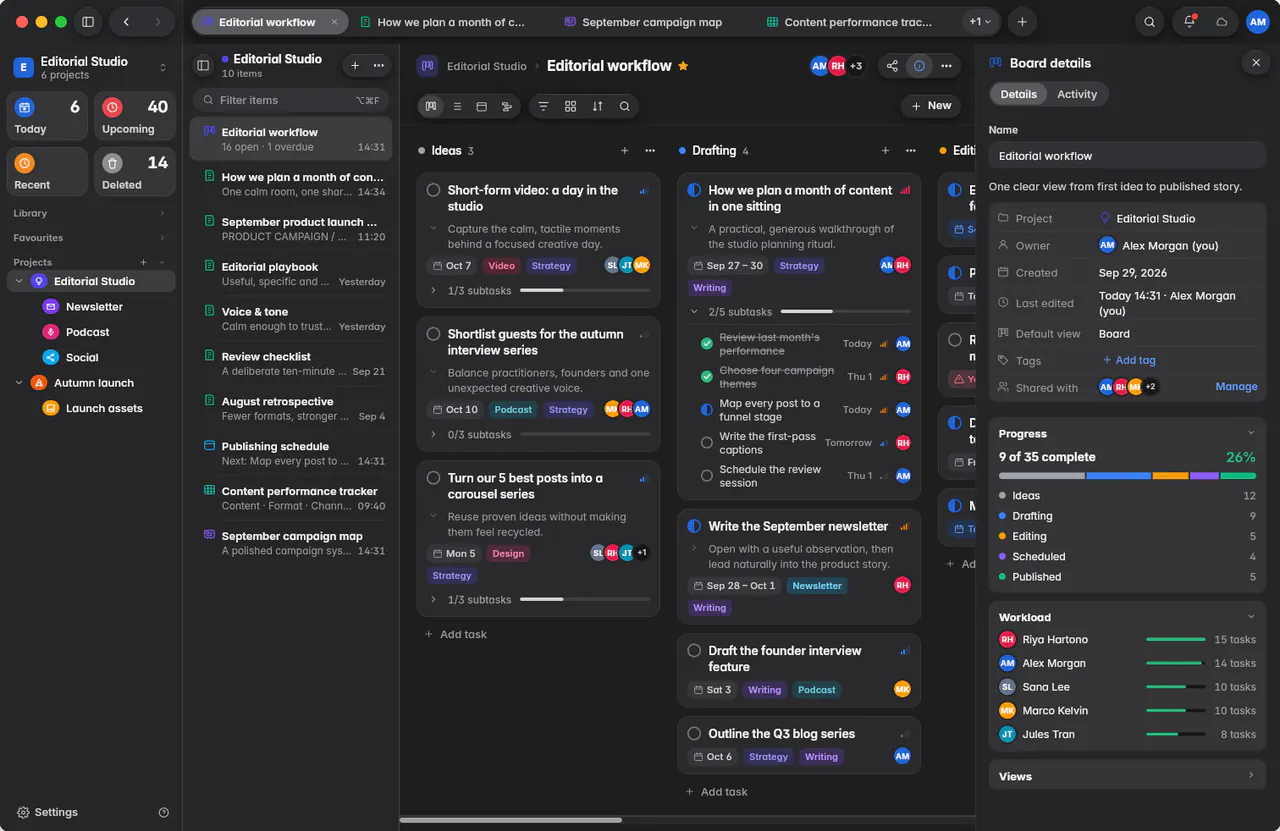Screen dimensions: 1280x831
Task: Add a task via Ideas column plus icon
Action: tap(625, 151)
